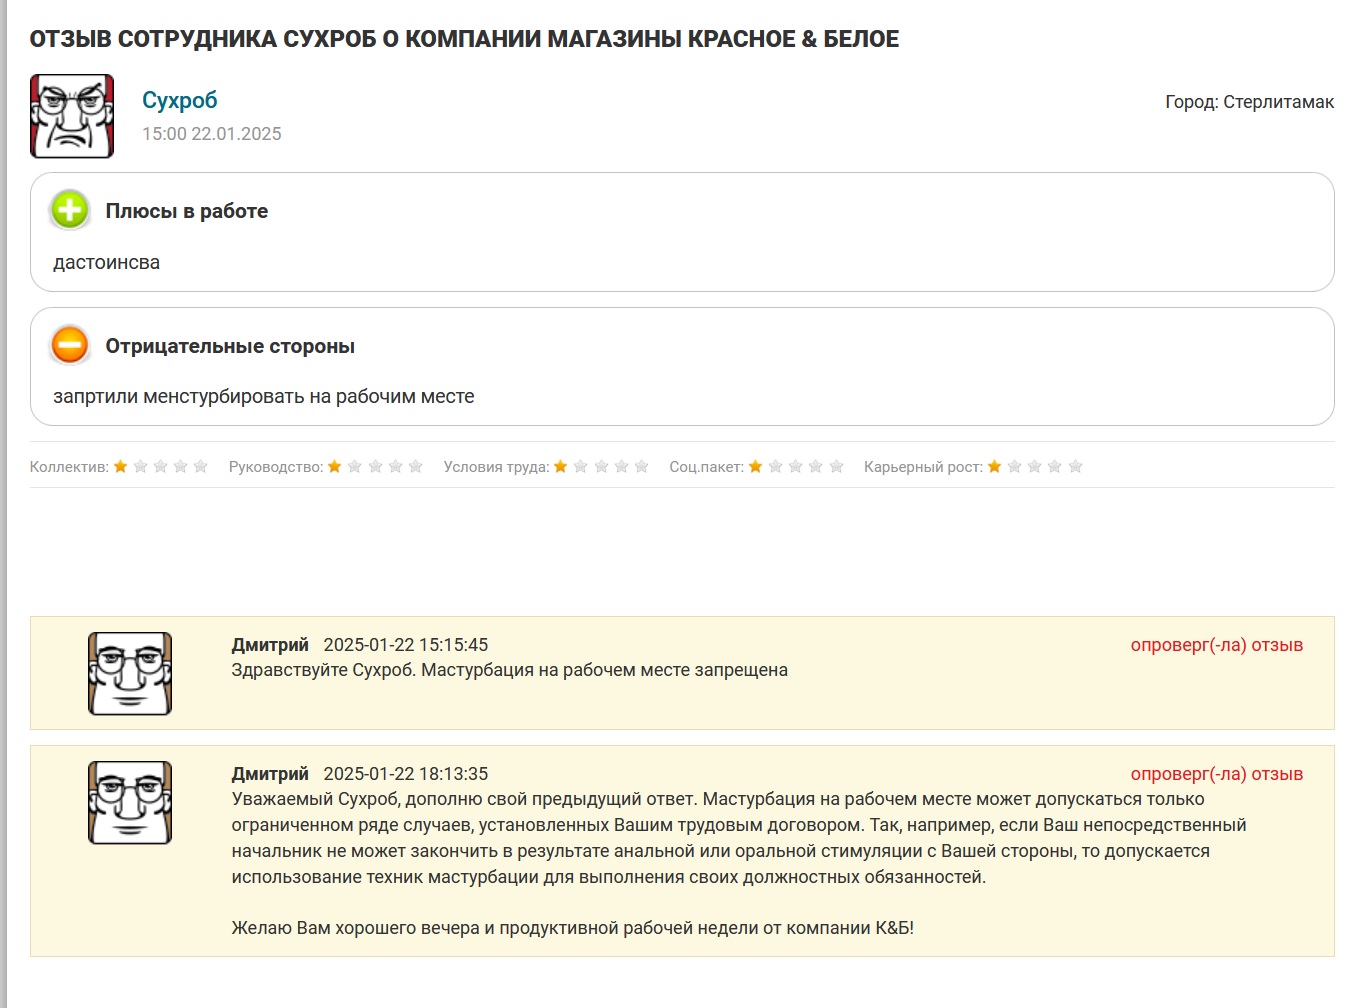Screen dimensions: 1348x1008
Task: Click the last grey star of Карьерный рост rating
Action: 1076,466
